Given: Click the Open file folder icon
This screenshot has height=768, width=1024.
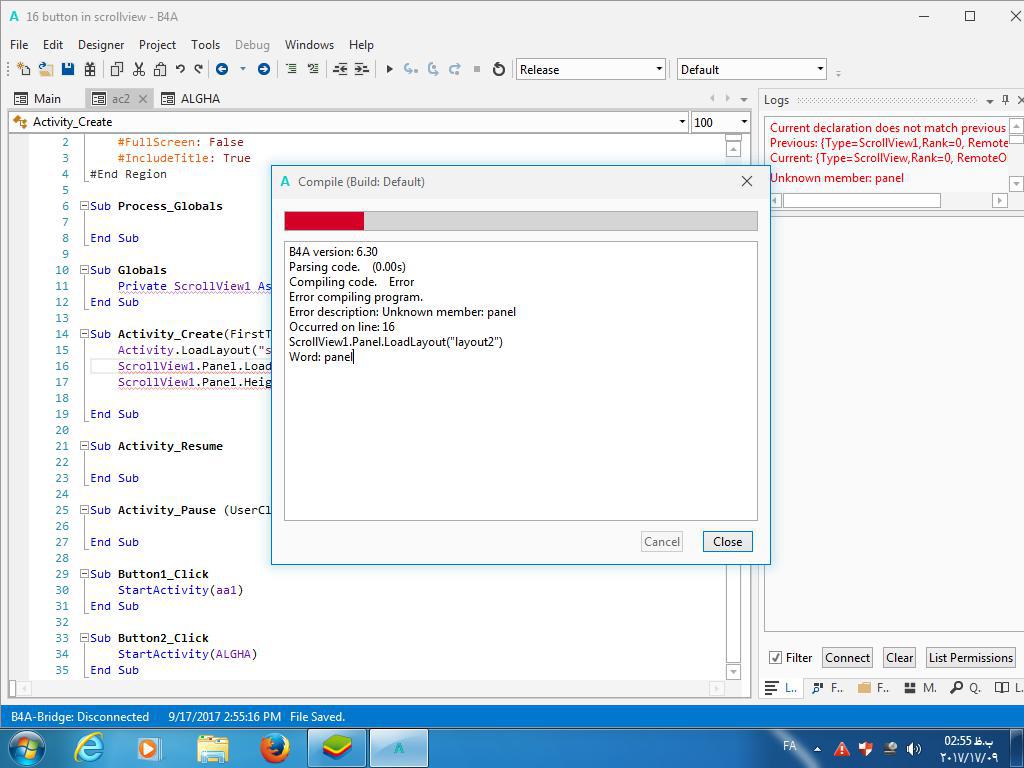Looking at the screenshot, I should (46, 69).
